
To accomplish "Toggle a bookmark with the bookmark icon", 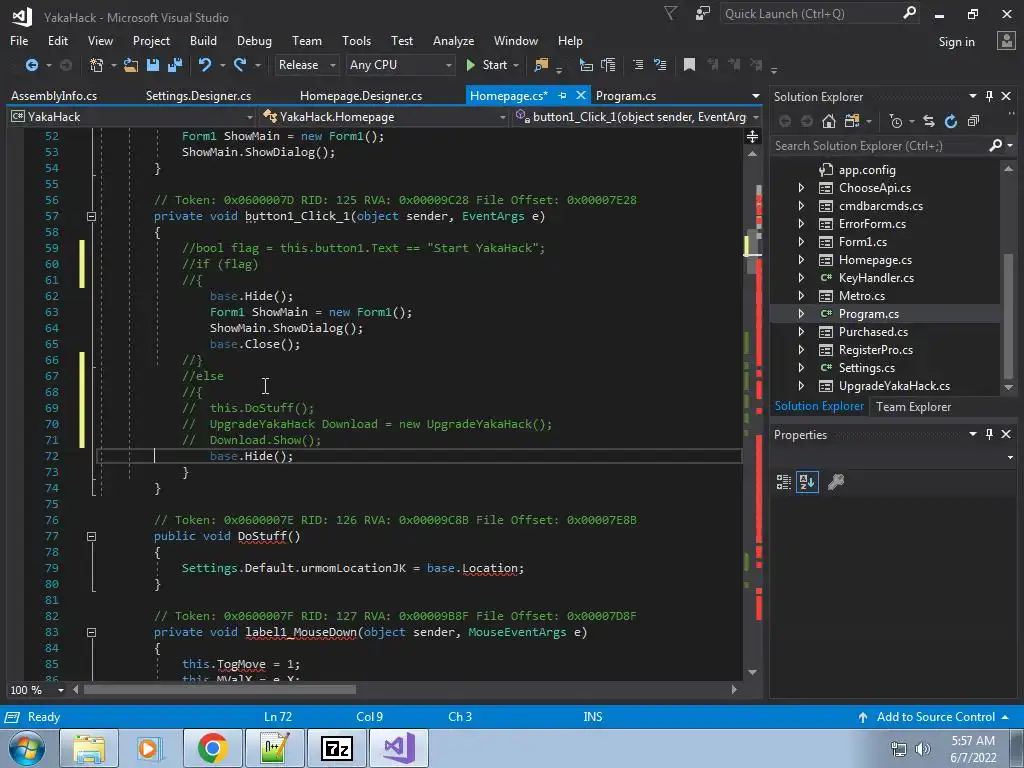I will 689,65.
